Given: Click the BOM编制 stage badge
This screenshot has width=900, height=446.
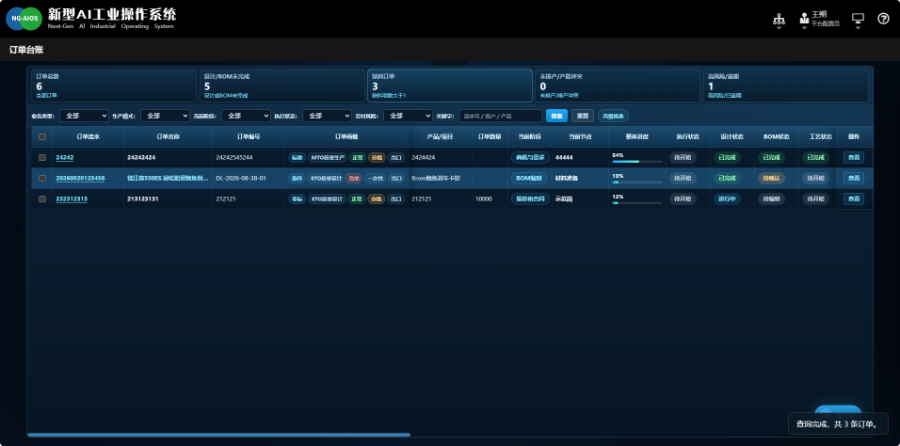Looking at the screenshot, I should [x=529, y=178].
